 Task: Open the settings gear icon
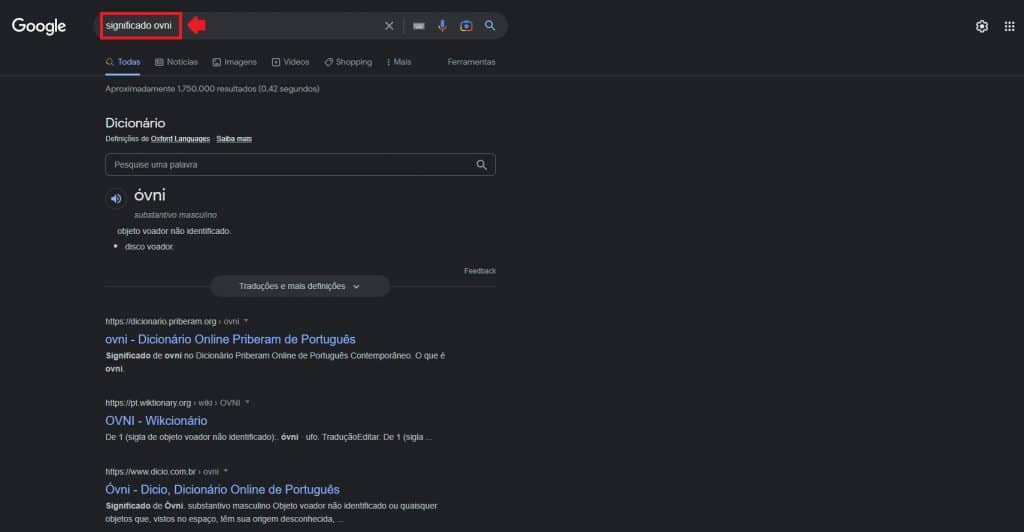[981, 26]
